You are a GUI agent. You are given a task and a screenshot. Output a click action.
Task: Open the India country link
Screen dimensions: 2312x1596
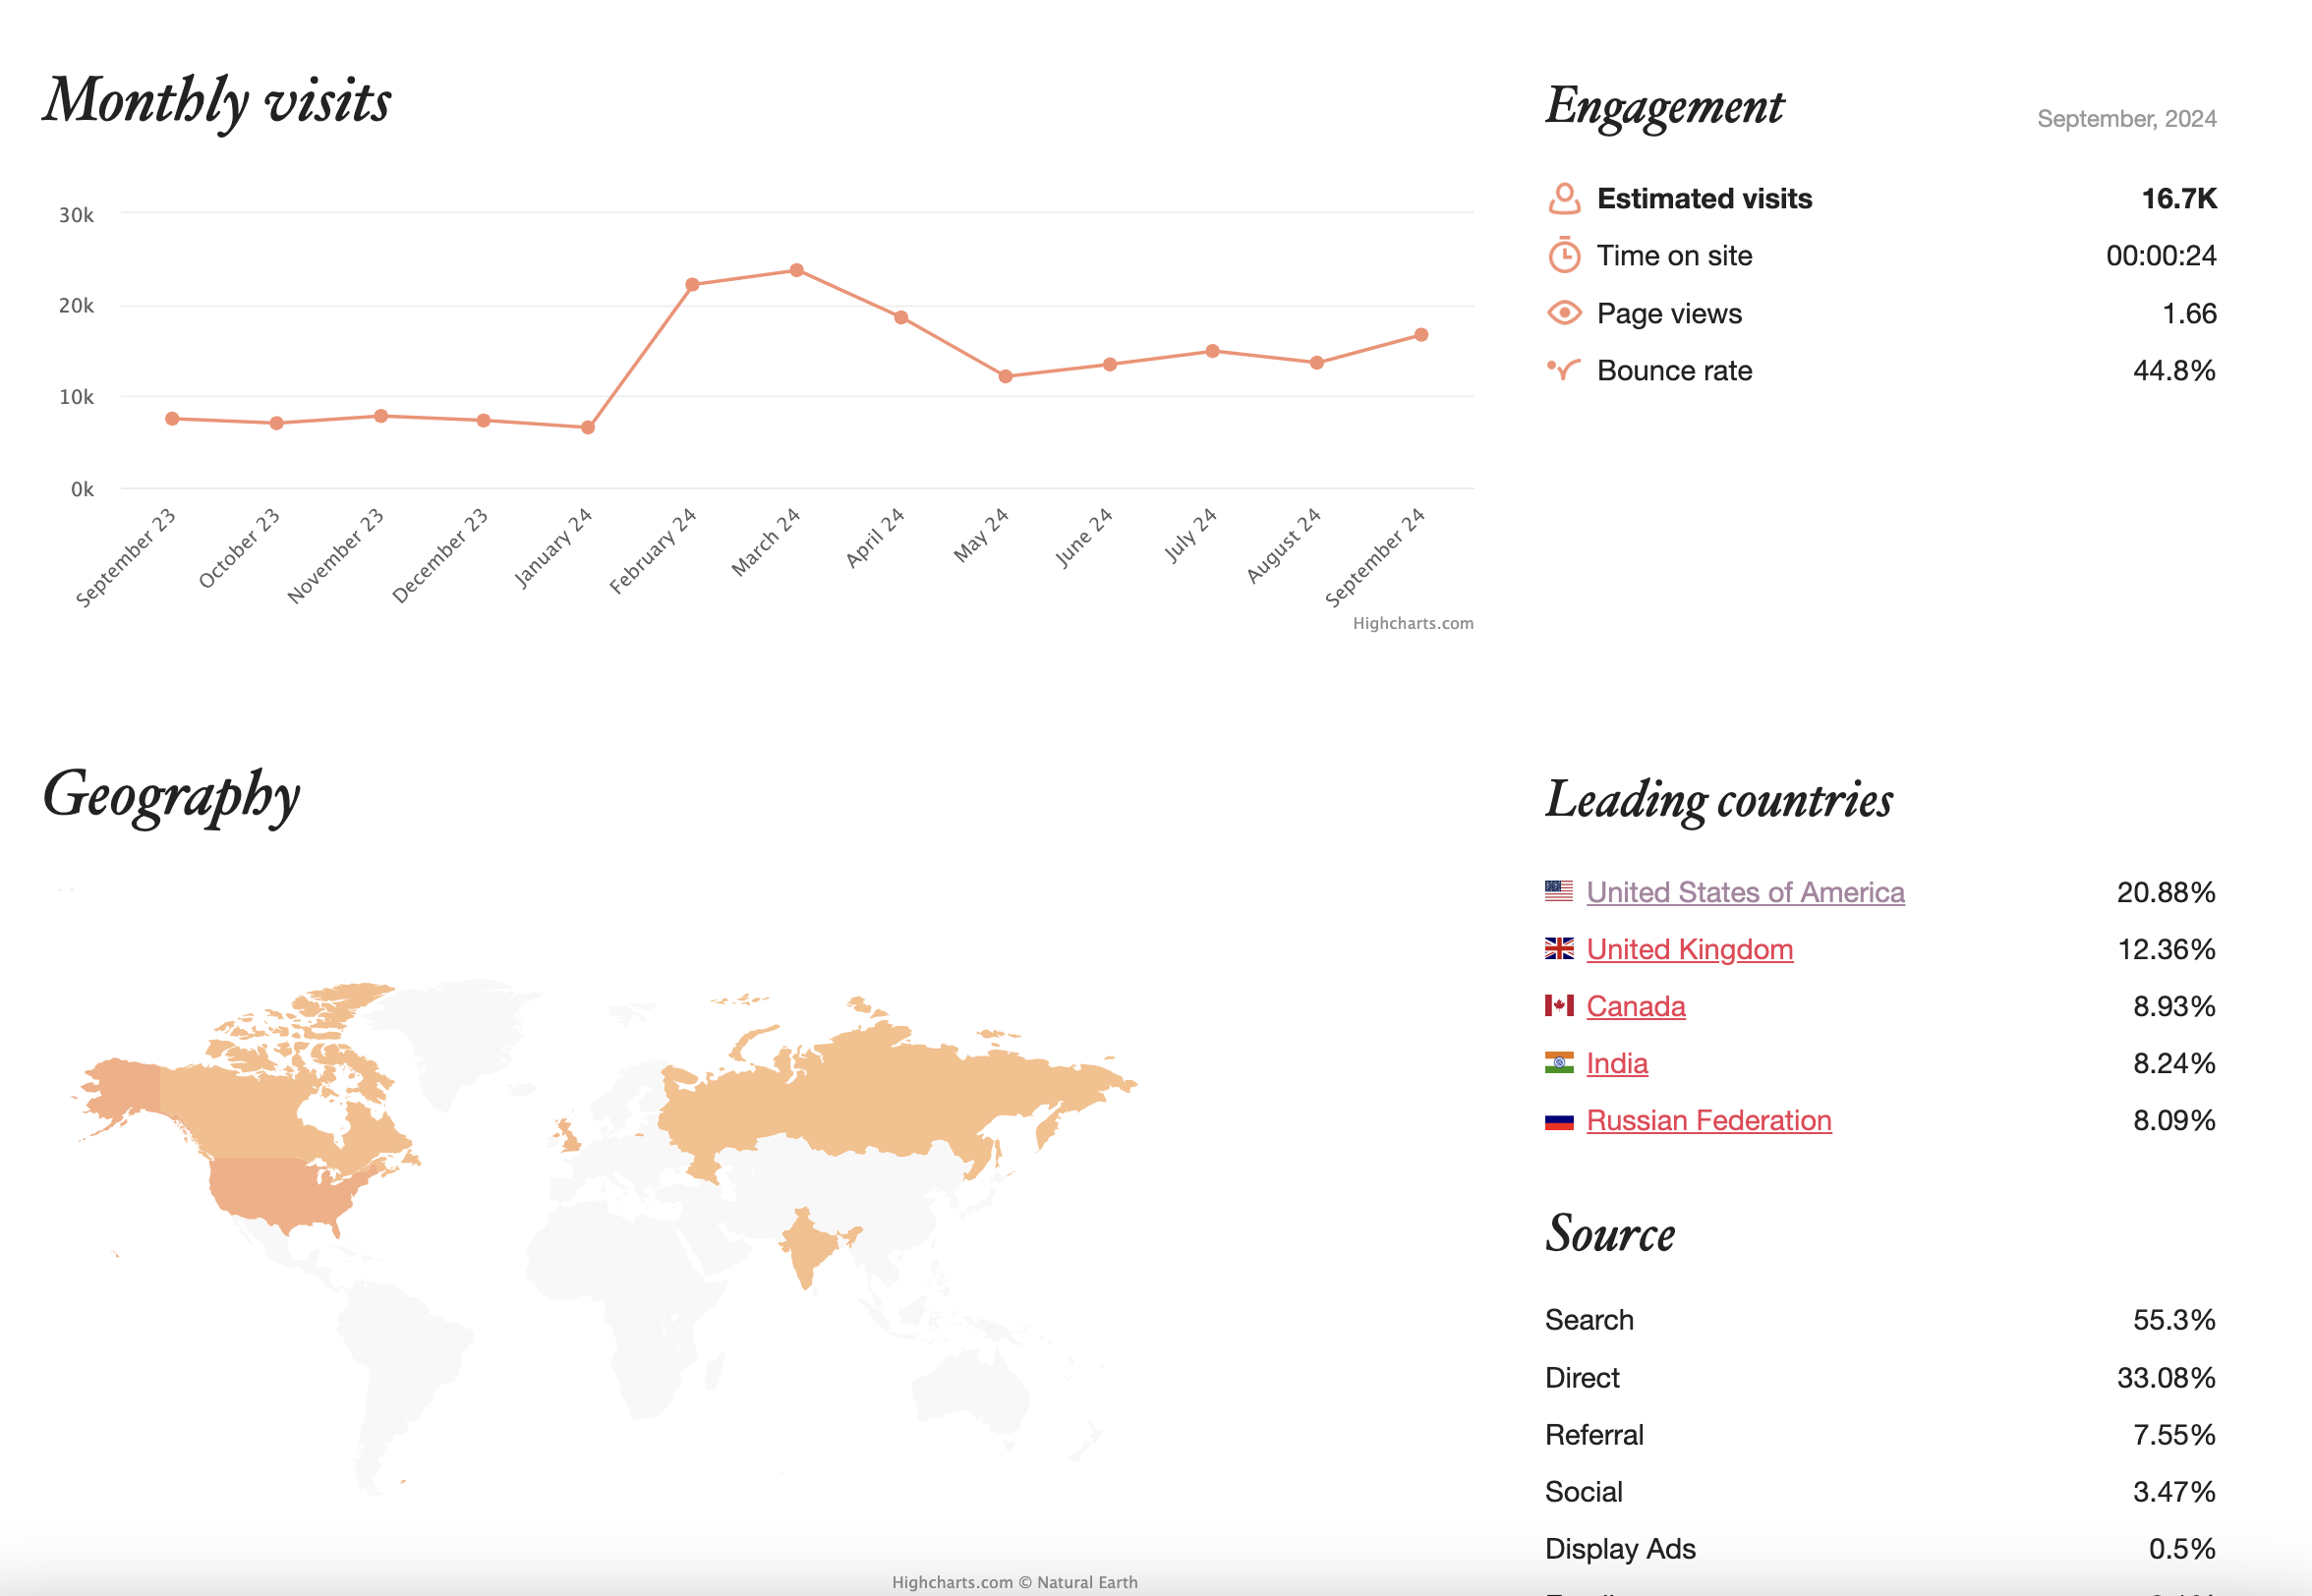[x=1616, y=1063]
